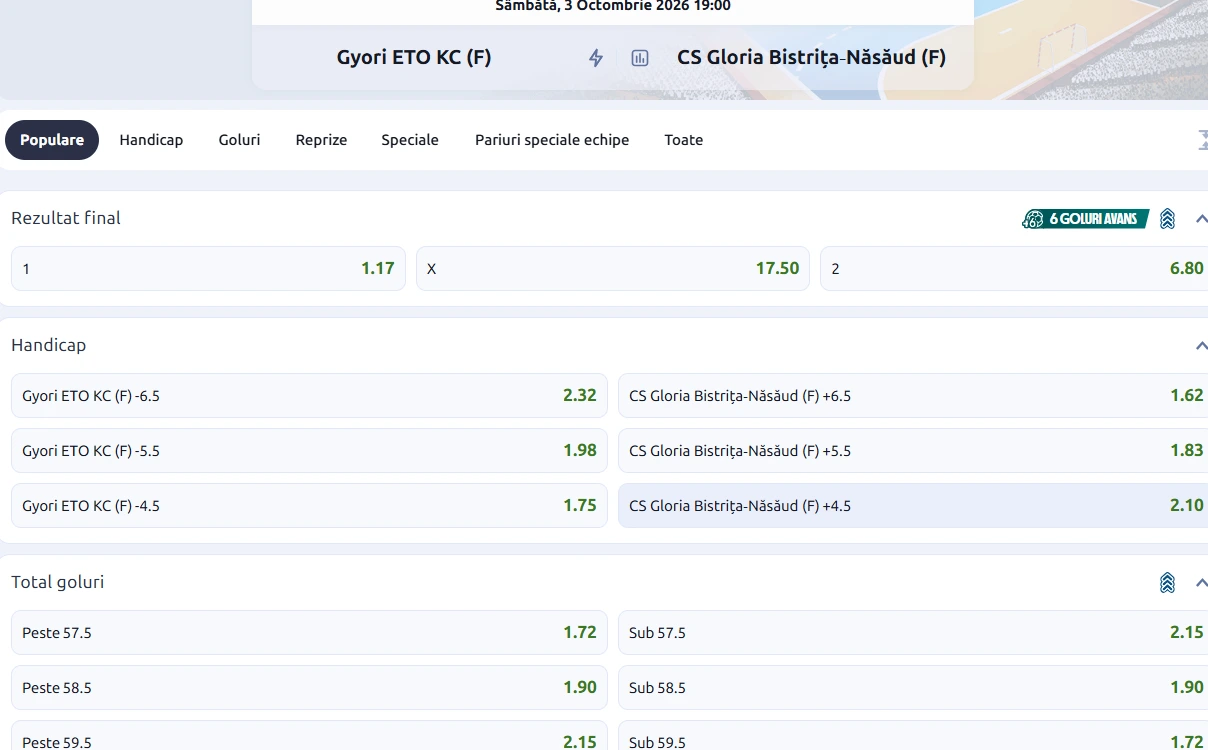This screenshot has height=750, width=1208.
Task: Click the match date Sâmbătă, 3 Octombrie 2026
Action: click(613, 6)
